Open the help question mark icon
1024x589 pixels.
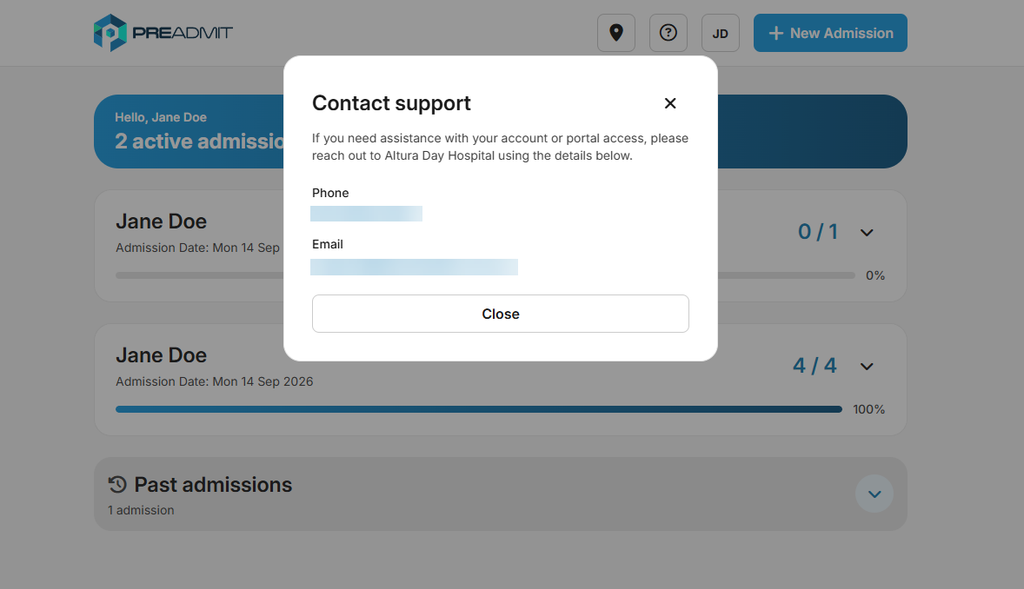(x=668, y=33)
